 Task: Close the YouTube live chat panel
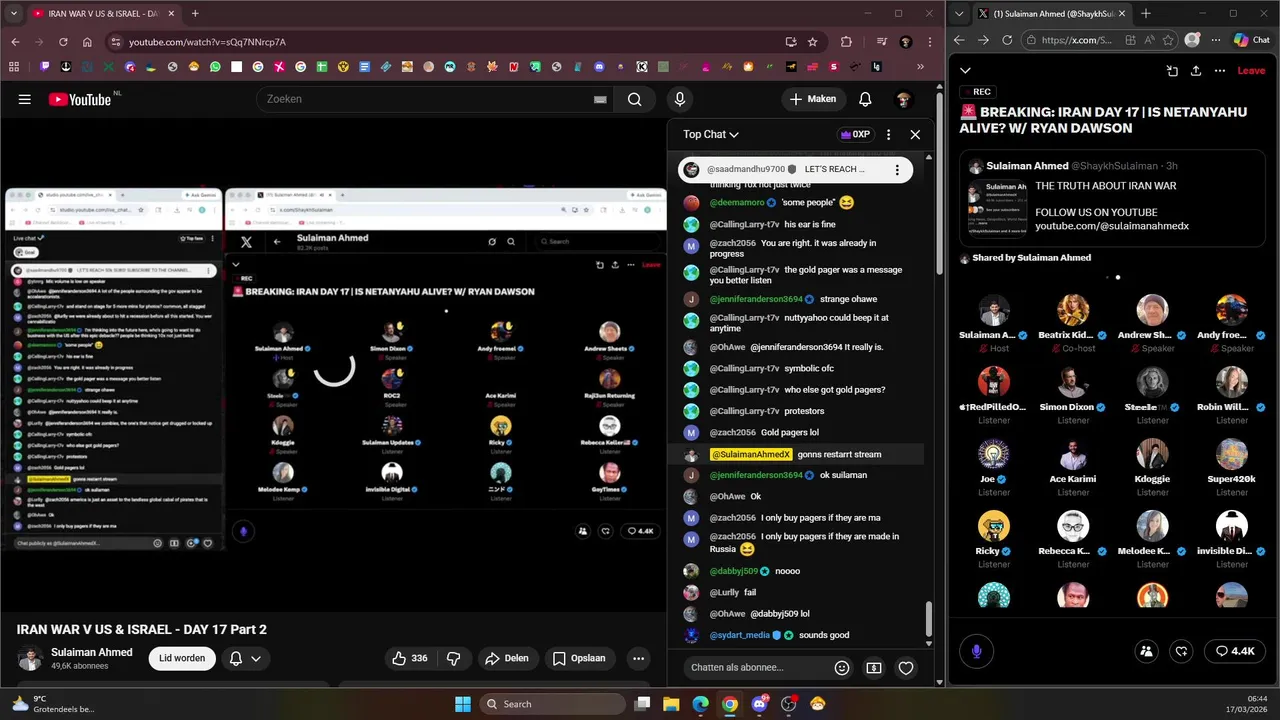(x=915, y=134)
